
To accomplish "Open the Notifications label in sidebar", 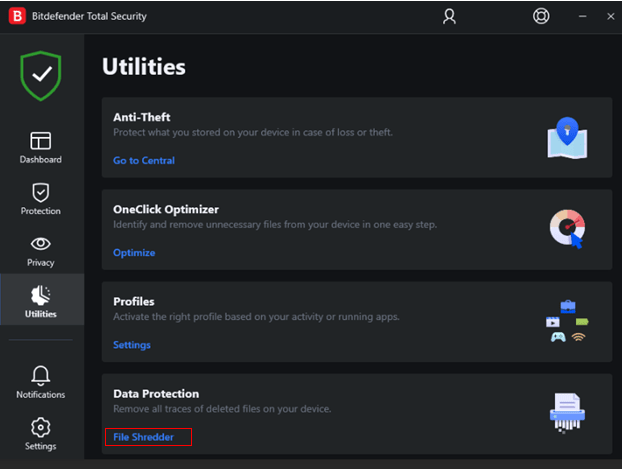I will 40,395.
